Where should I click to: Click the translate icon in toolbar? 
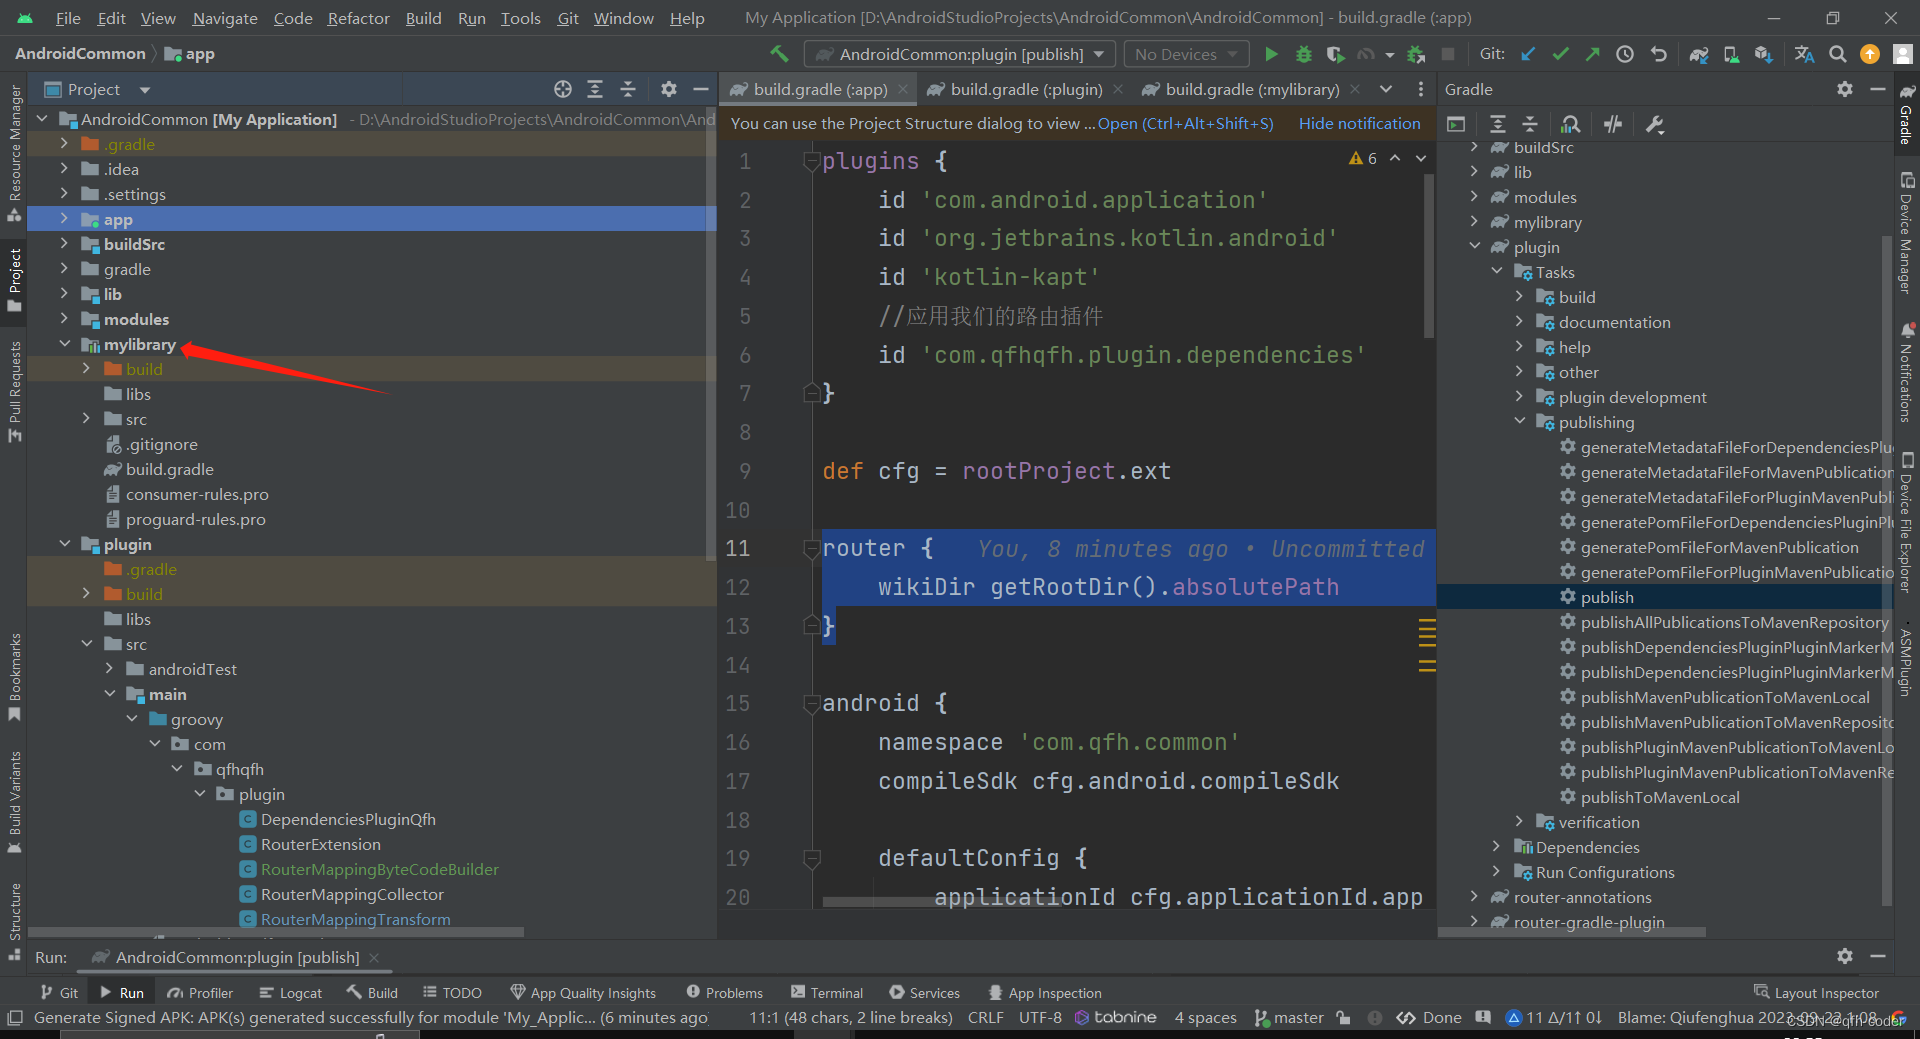(1804, 54)
